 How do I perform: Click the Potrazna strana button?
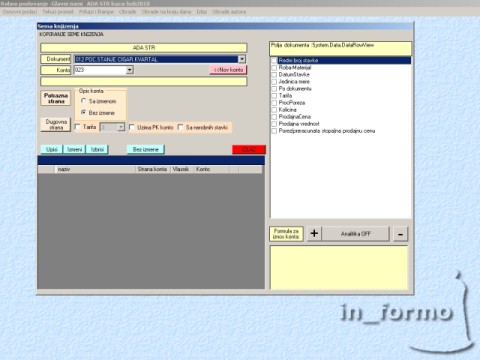[56, 98]
